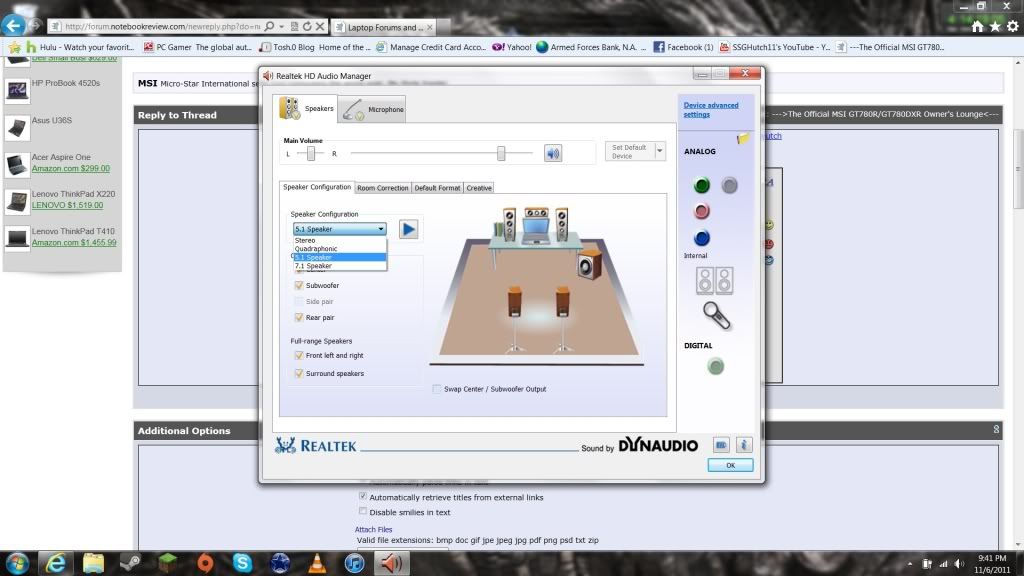Image resolution: width=1024 pixels, height=576 pixels.
Task: Click the front right speaker in diagram
Action: coord(562,224)
